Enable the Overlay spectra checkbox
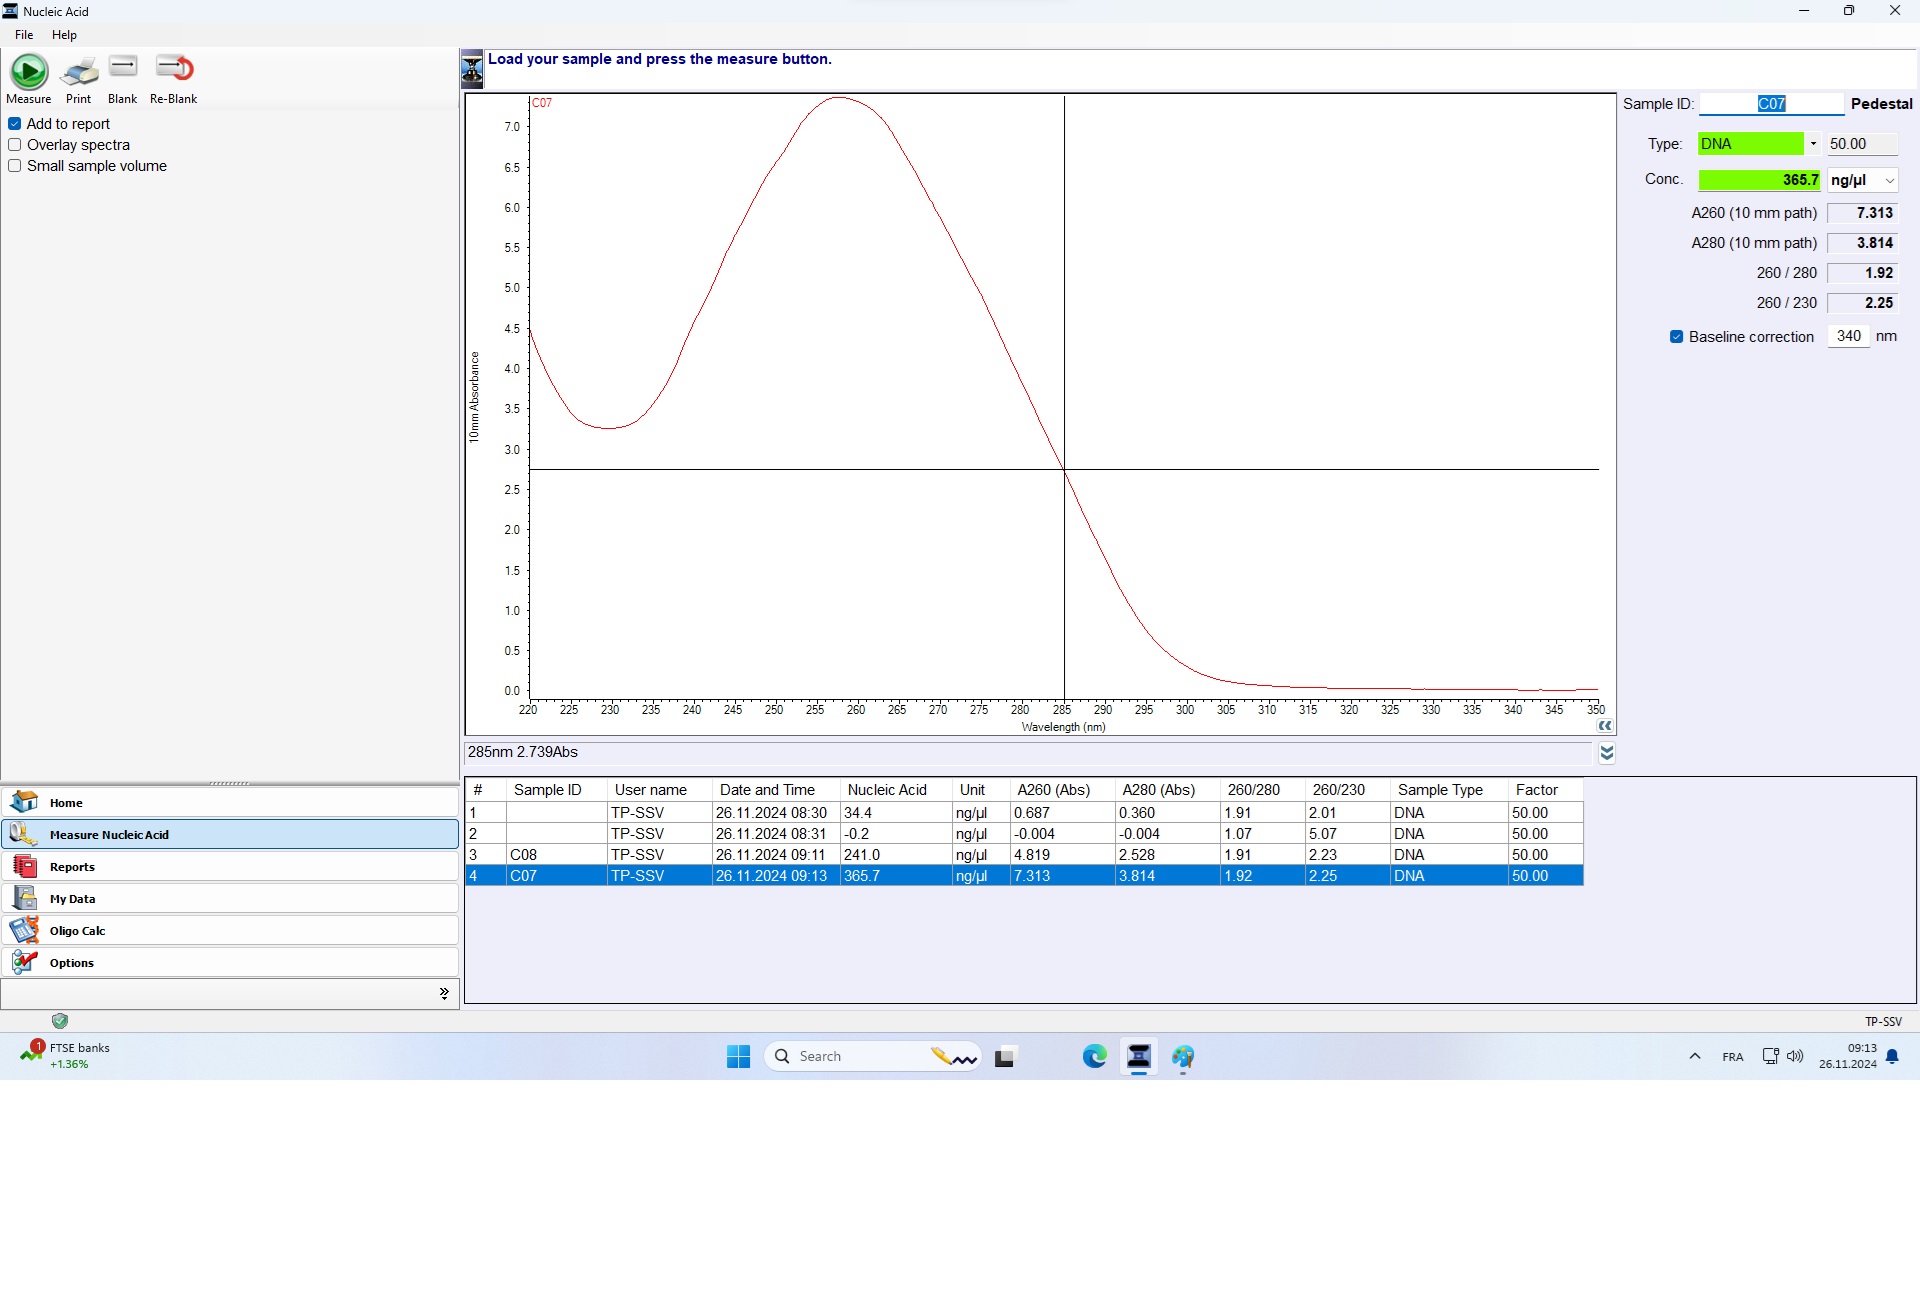 pos(15,145)
